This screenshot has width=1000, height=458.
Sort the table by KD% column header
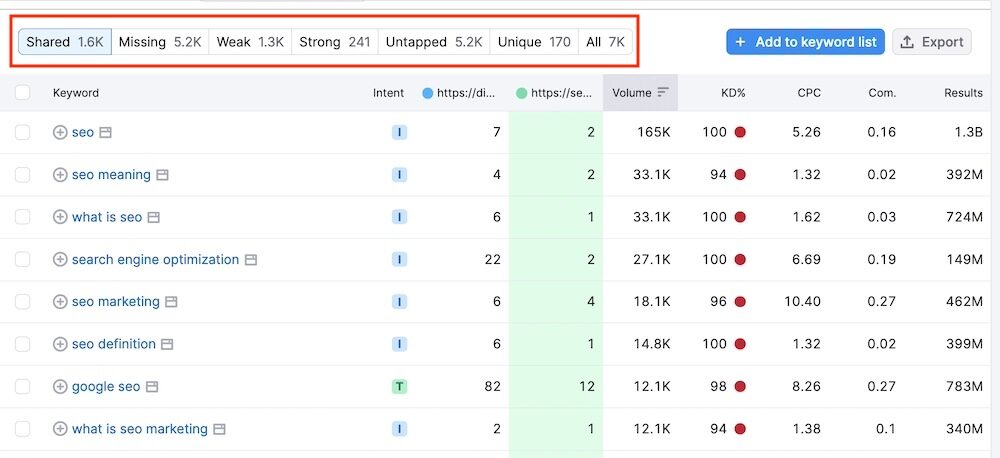733,93
